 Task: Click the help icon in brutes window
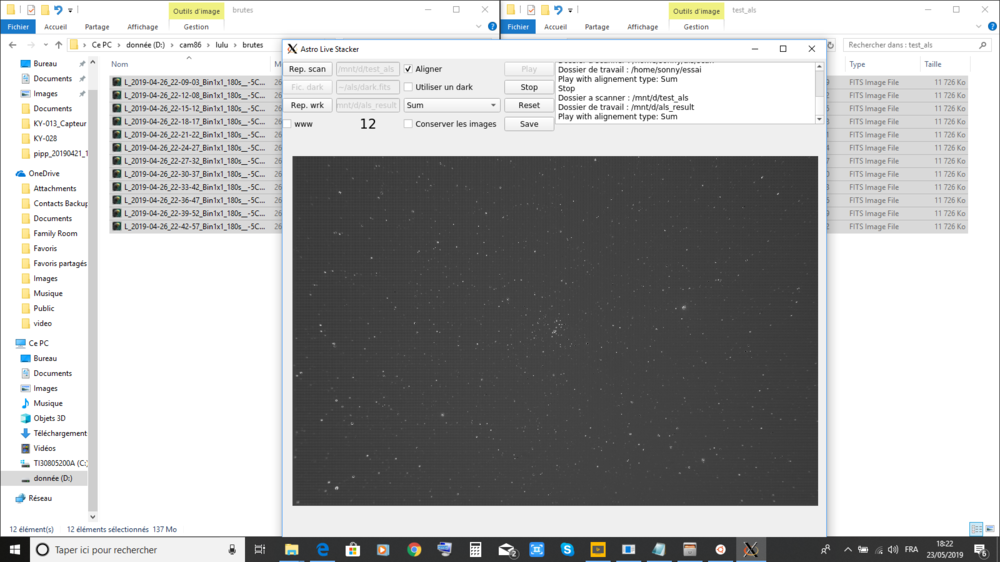pos(492,27)
